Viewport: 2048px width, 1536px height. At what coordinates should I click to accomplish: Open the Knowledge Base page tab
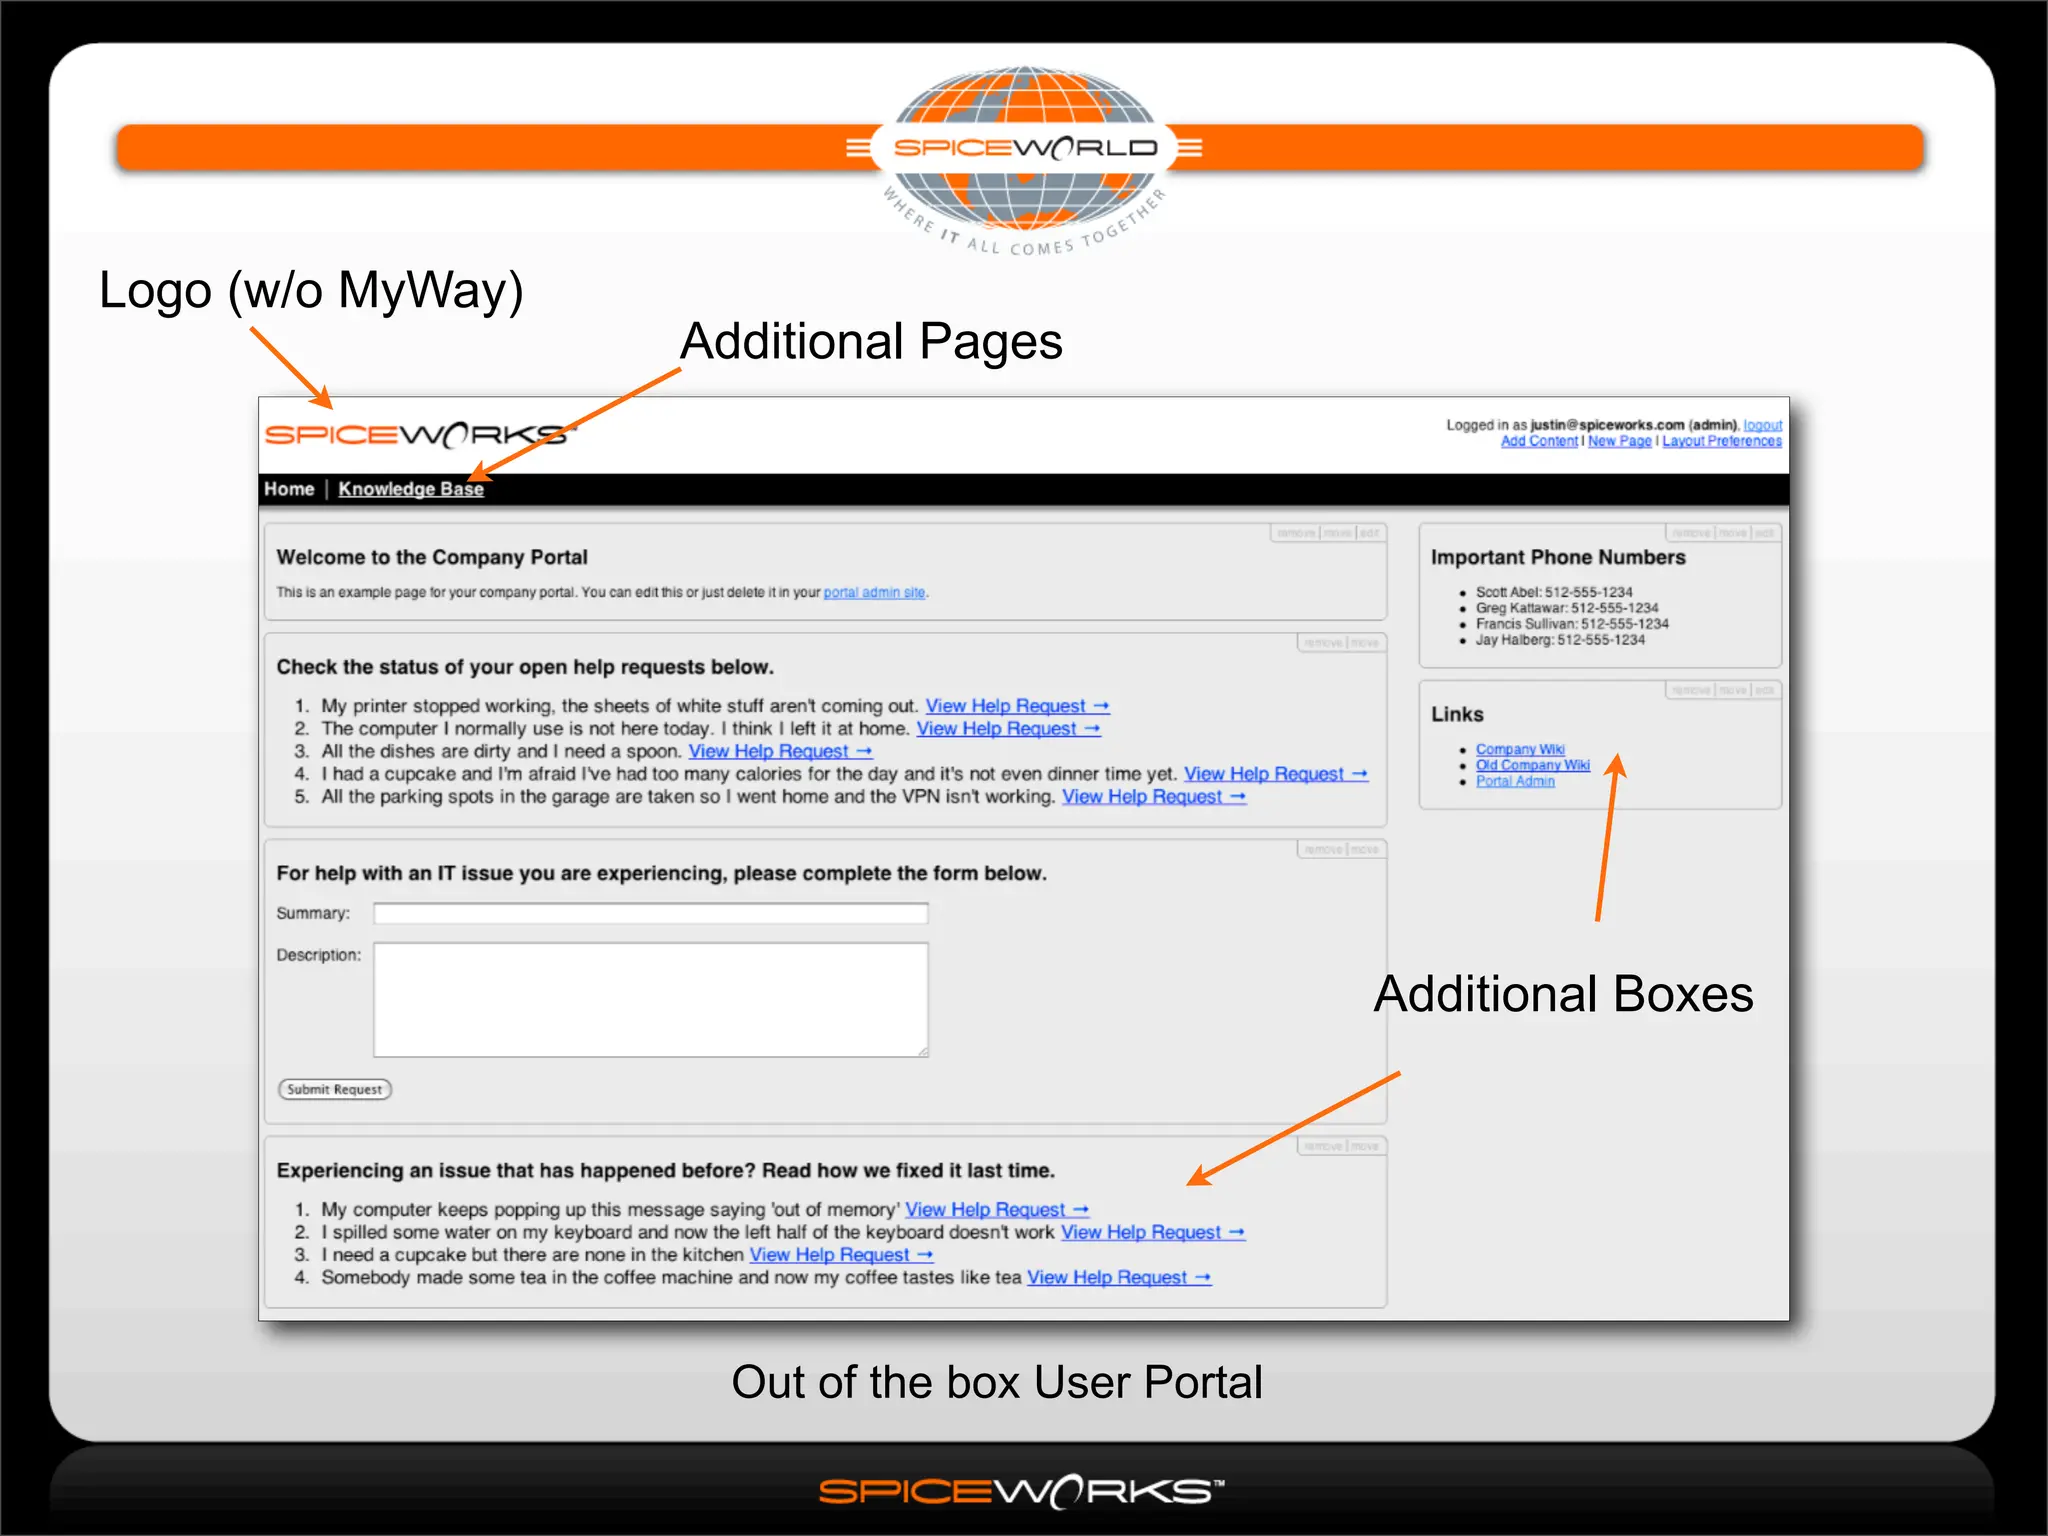click(x=411, y=489)
